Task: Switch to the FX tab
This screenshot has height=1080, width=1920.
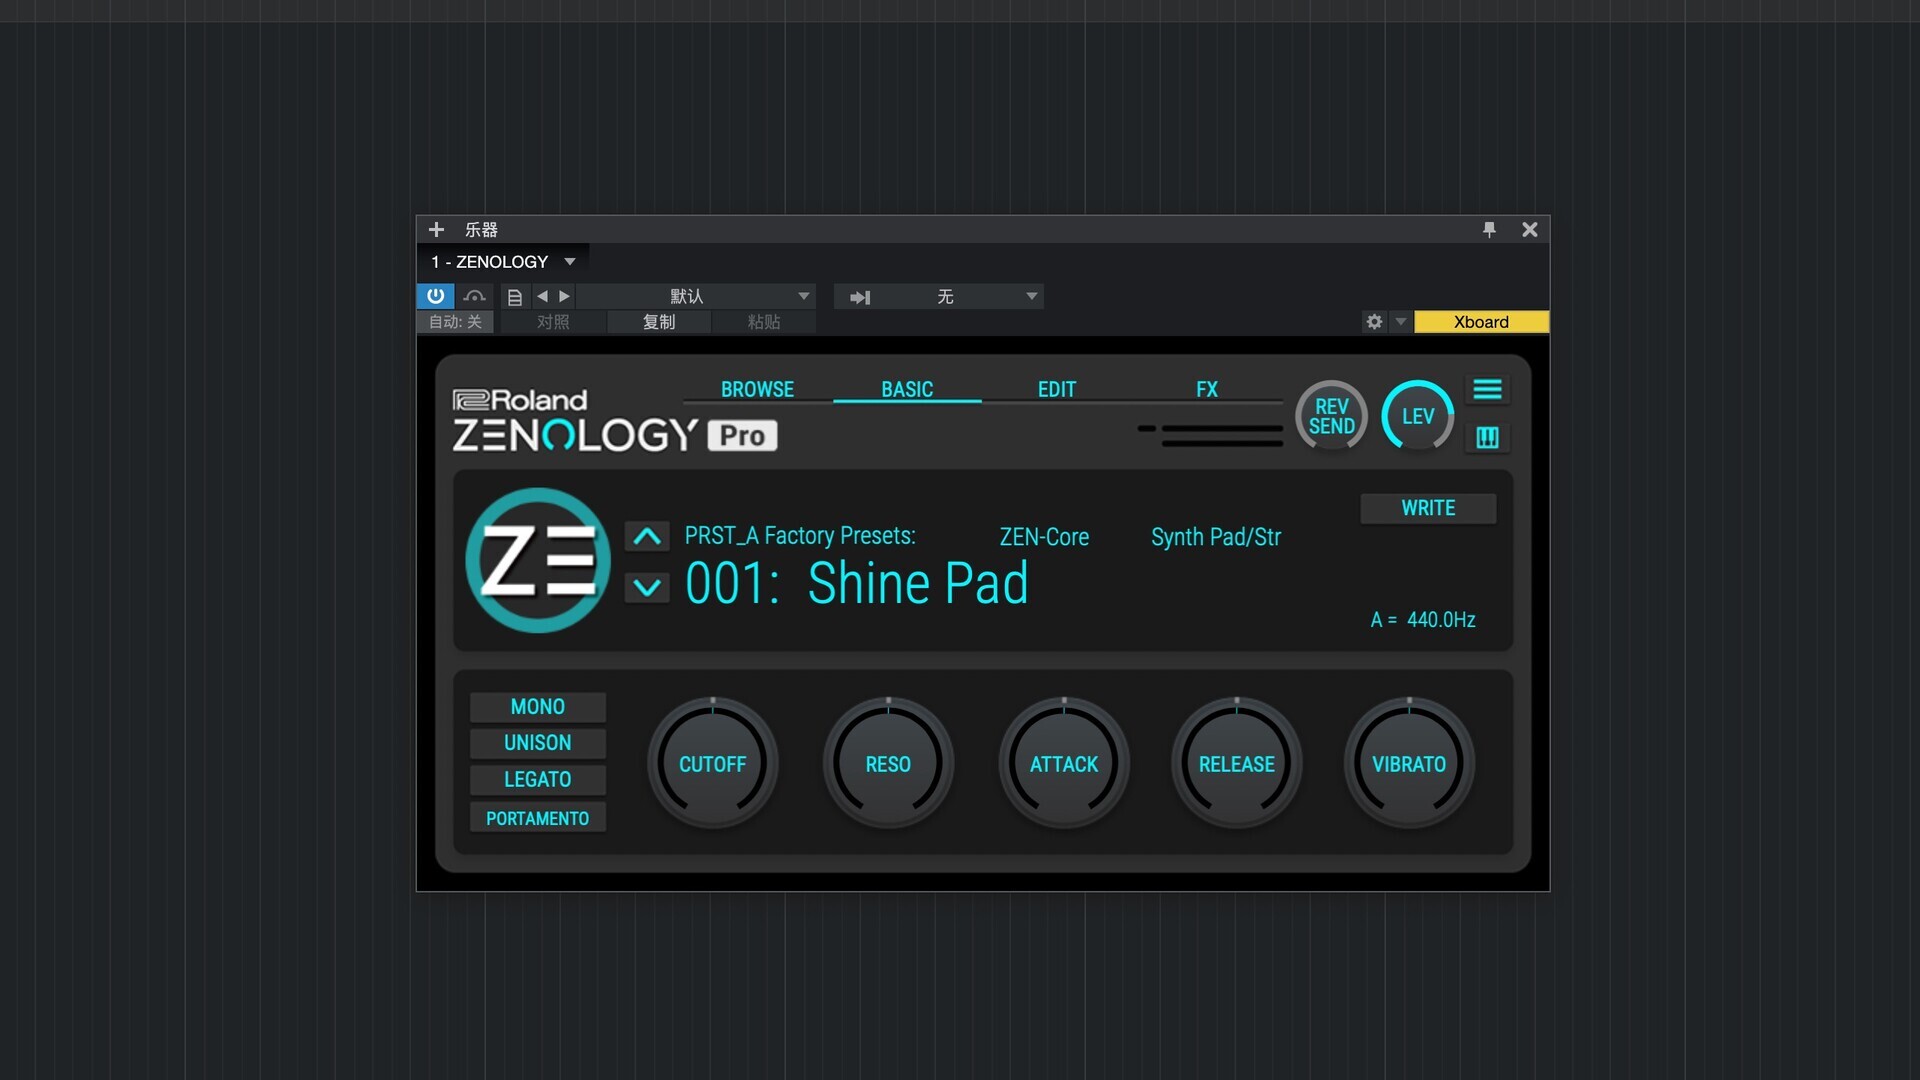Action: click(x=1206, y=389)
